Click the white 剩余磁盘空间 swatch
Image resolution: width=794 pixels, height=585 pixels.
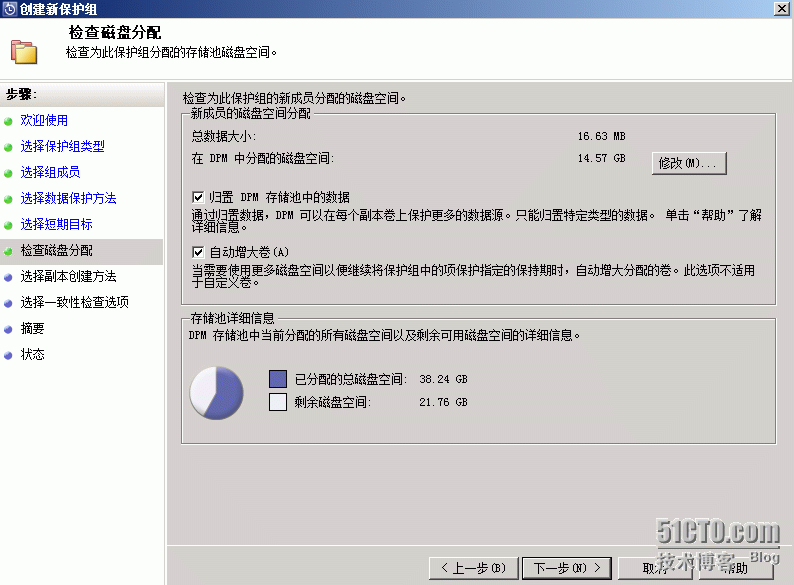pos(278,402)
